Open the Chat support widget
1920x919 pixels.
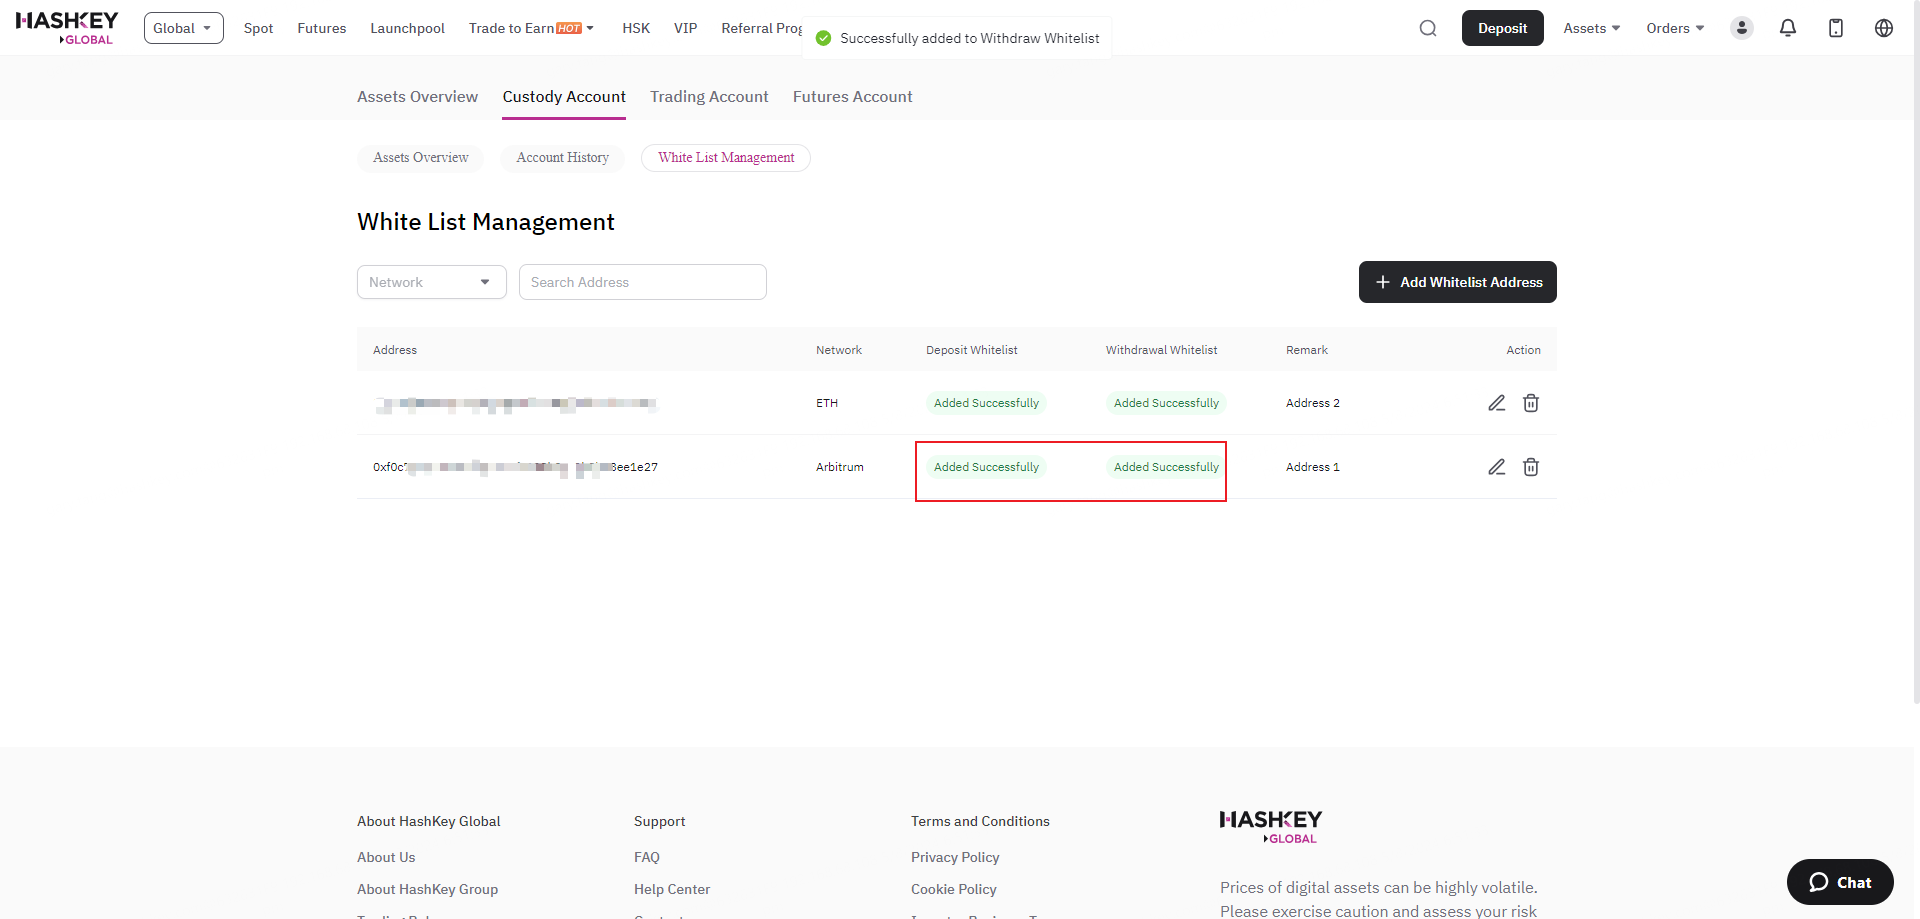1839,882
